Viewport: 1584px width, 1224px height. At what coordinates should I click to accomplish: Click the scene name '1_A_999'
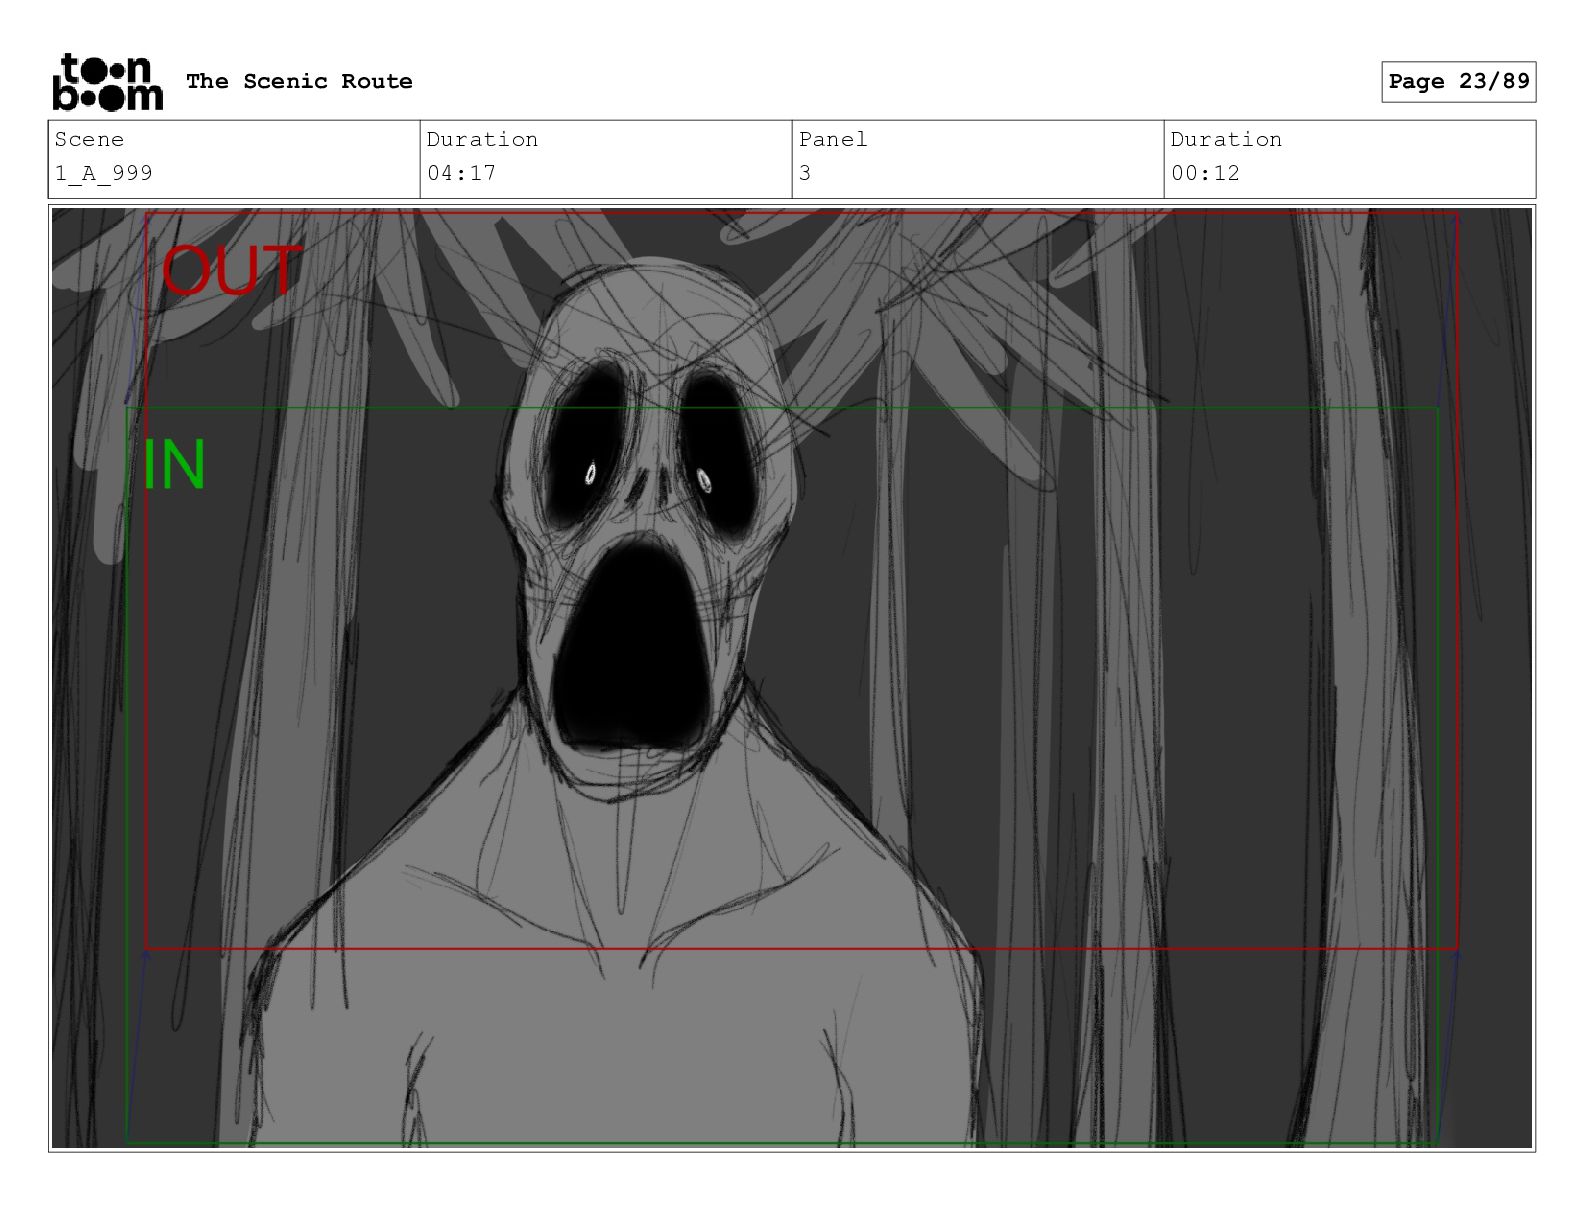tap(104, 173)
